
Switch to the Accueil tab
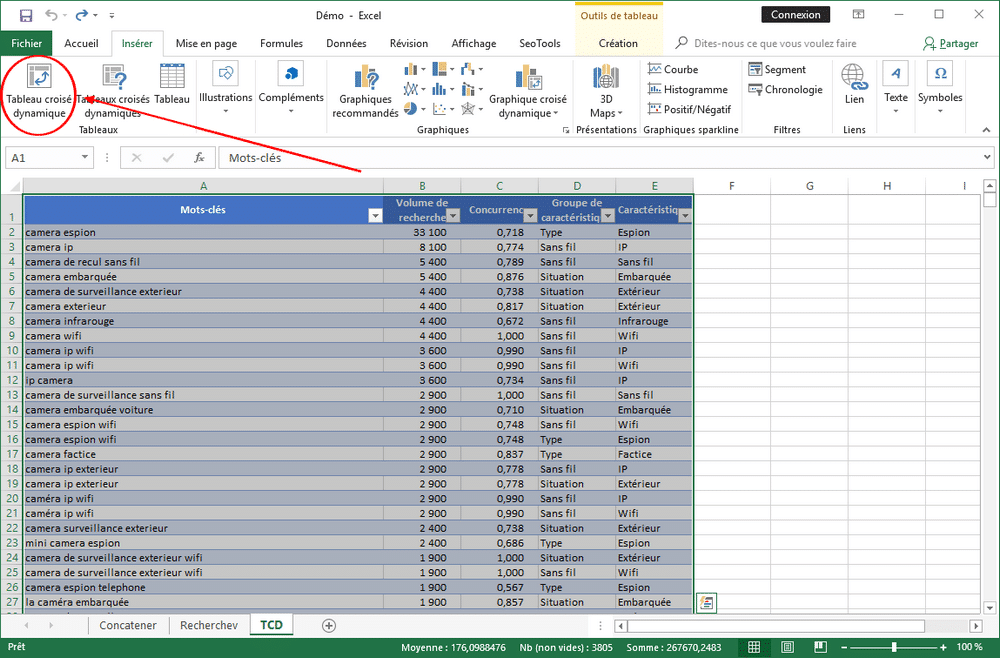(81, 43)
